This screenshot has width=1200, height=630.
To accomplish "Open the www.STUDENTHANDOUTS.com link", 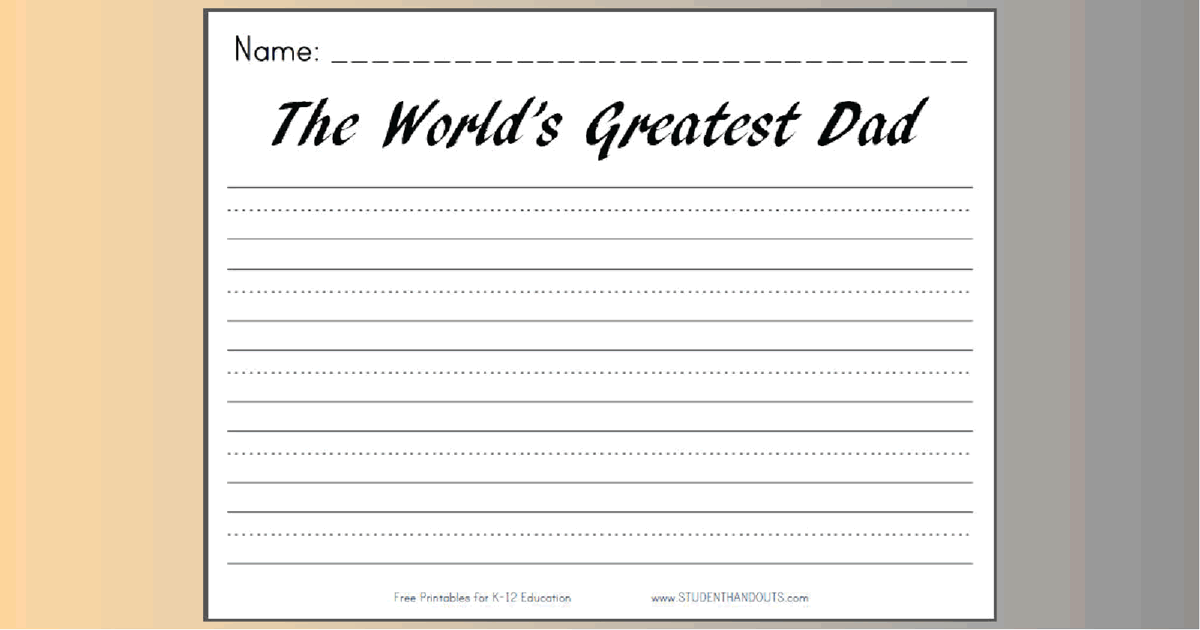I will pyautogui.click(x=731, y=597).
